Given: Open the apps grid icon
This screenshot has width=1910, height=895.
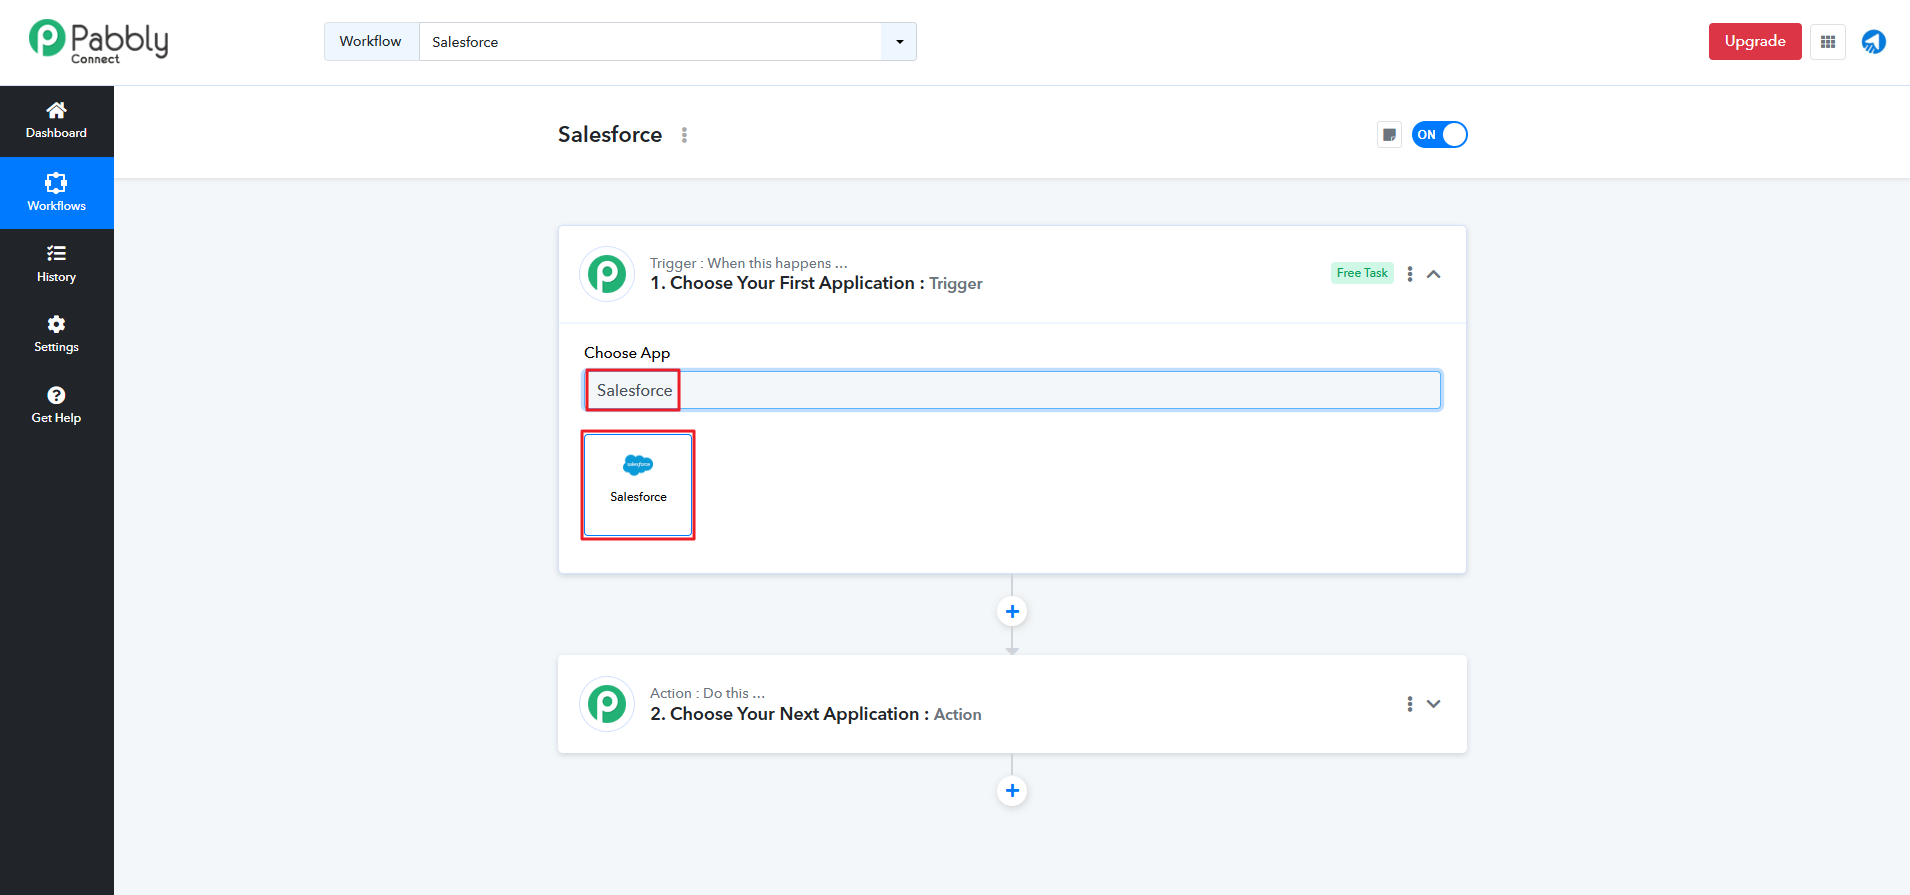Looking at the screenshot, I should click(x=1827, y=42).
